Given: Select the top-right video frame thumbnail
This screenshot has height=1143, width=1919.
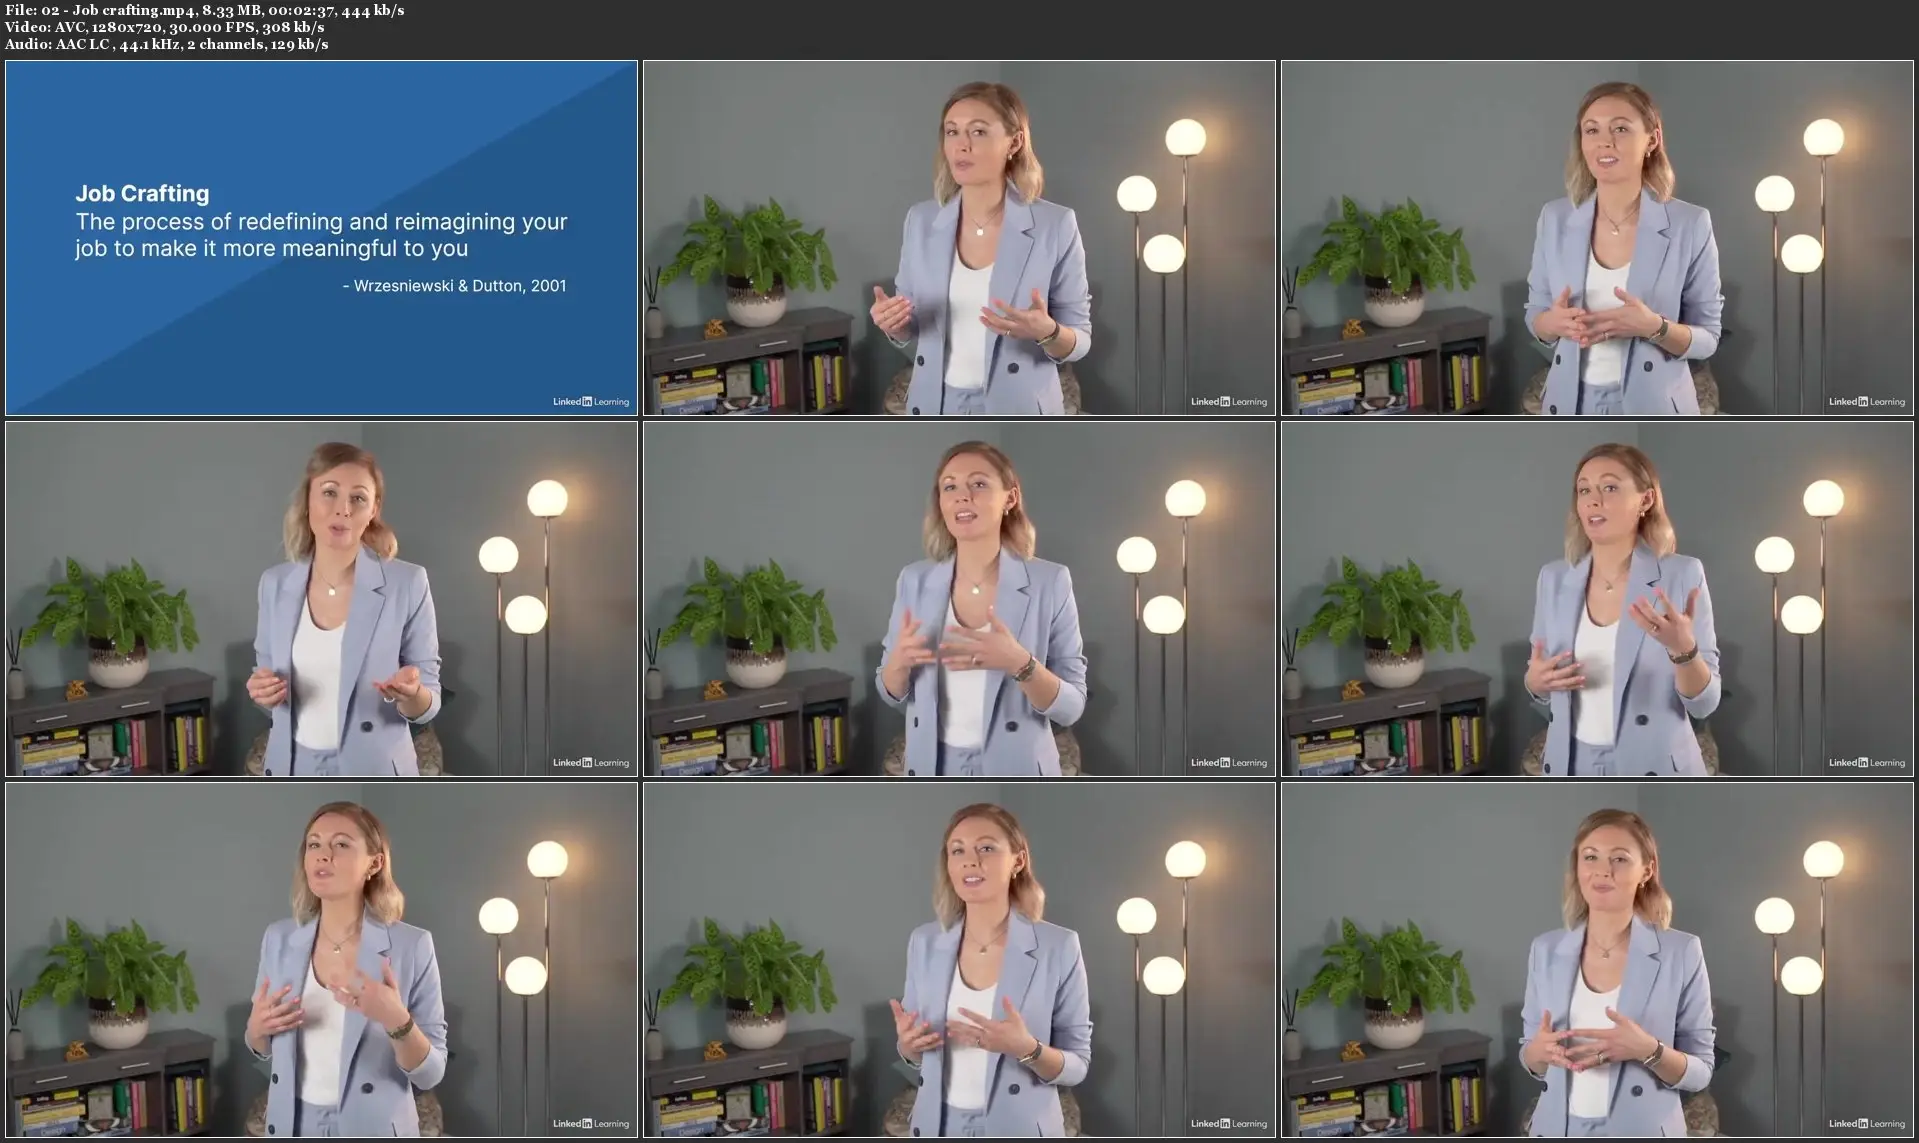Looking at the screenshot, I should 1597,238.
